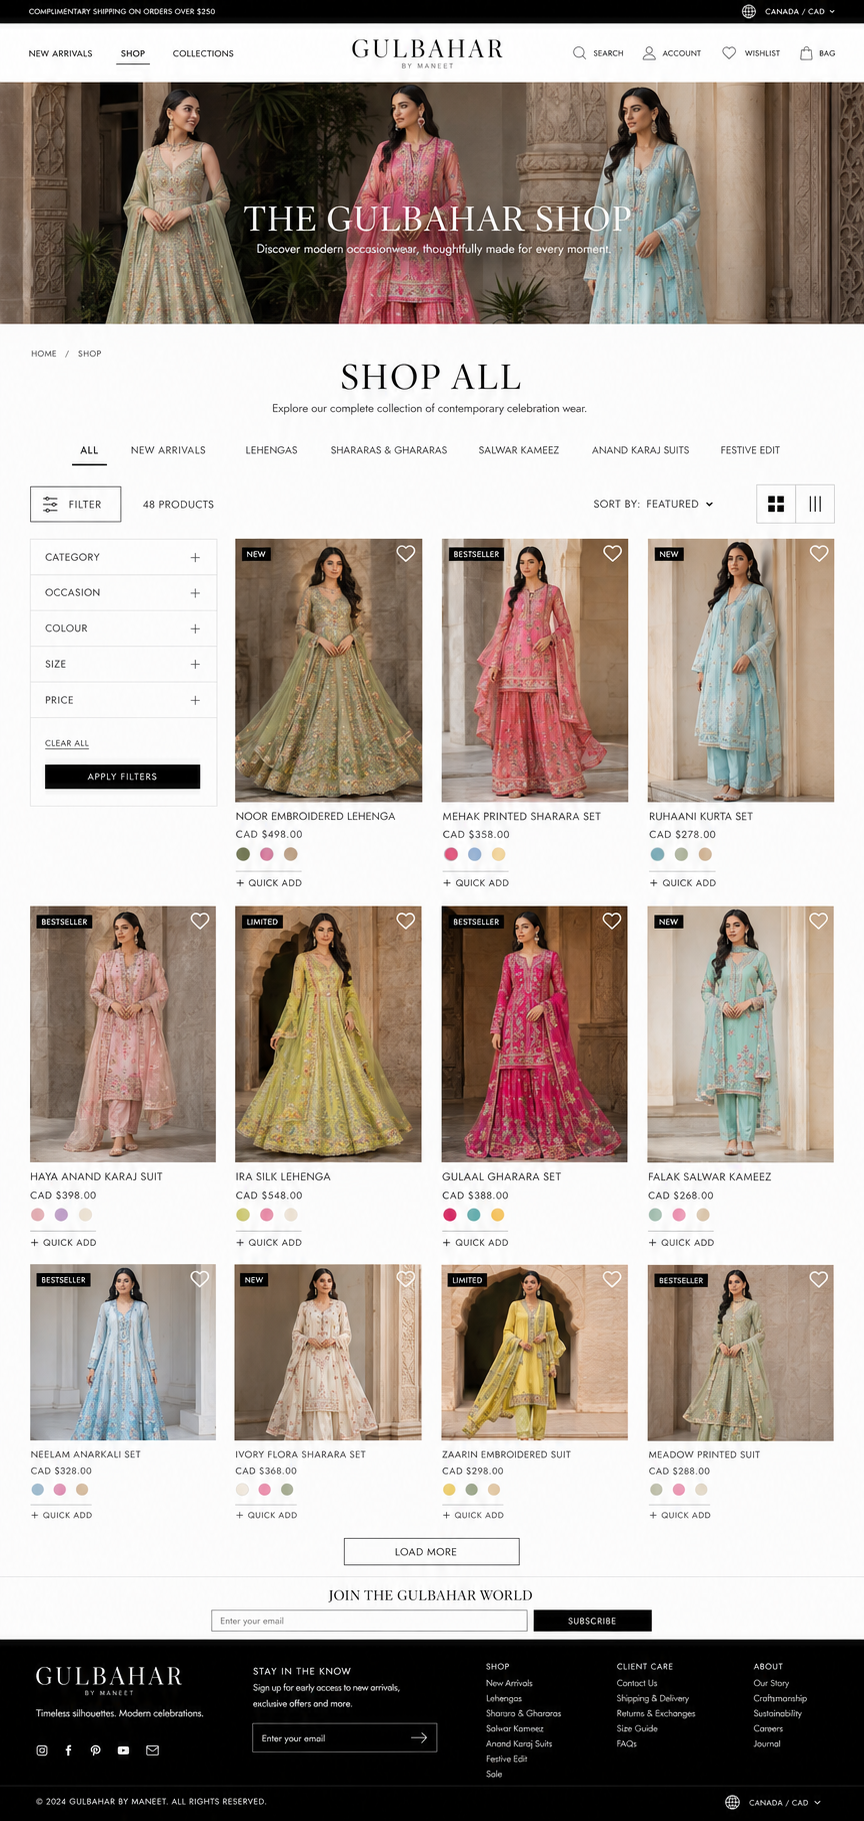Quick add the Noor Embroidered Lehenga
This screenshot has height=1821, width=864.
(x=269, y=883)
